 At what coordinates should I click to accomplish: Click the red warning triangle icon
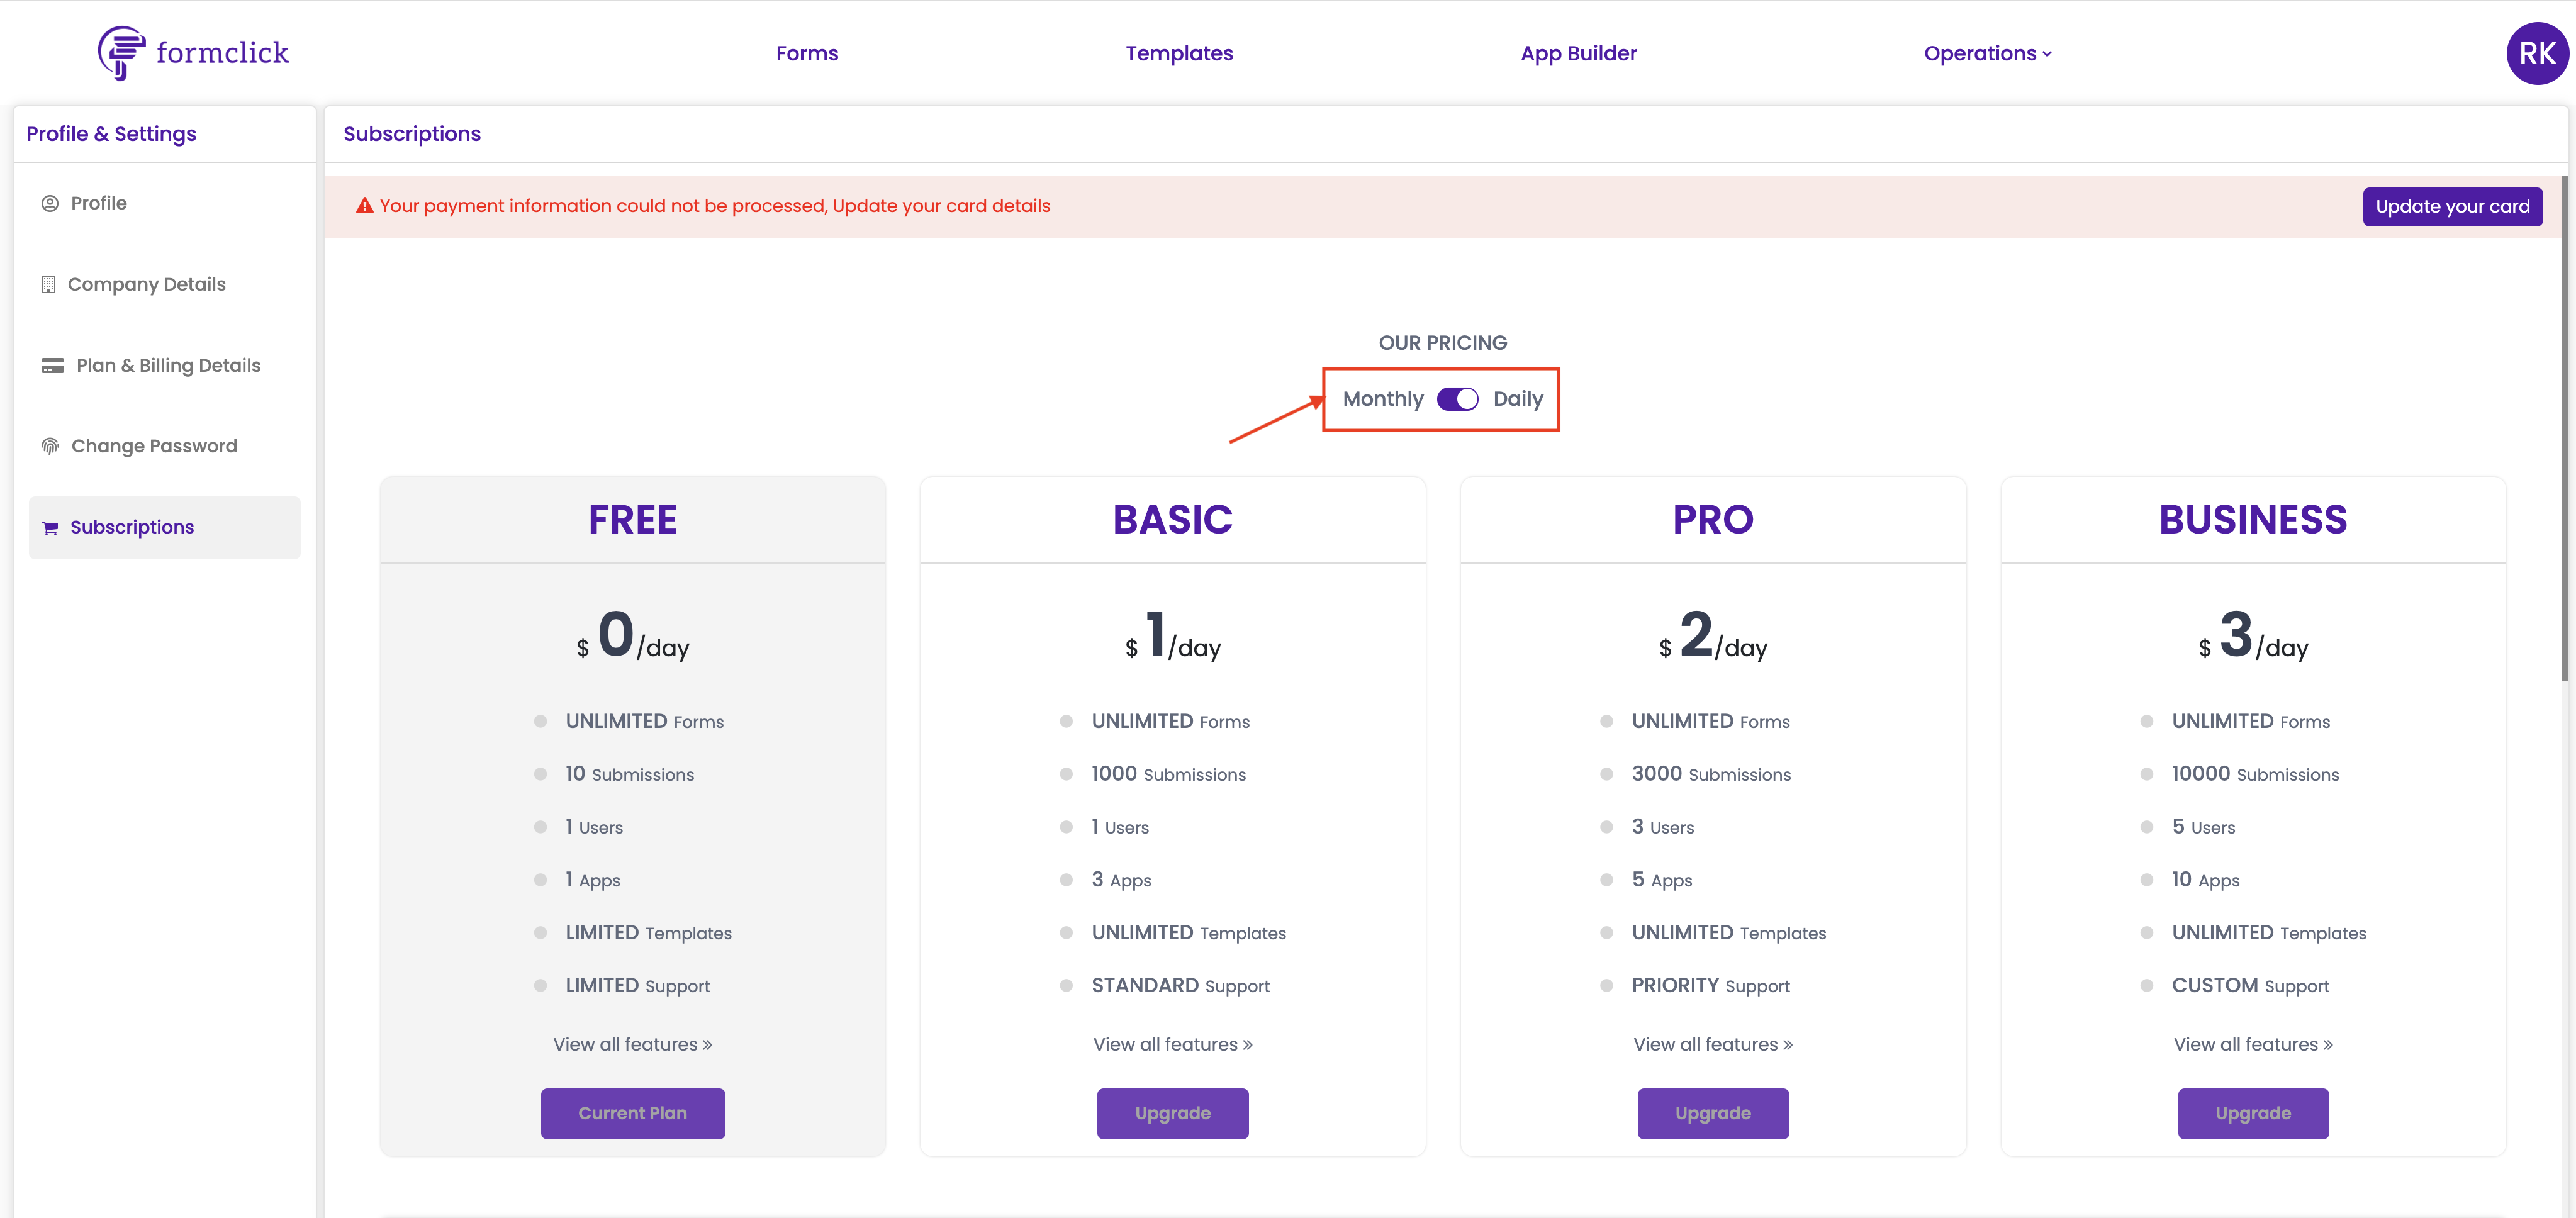coord(365,205)
